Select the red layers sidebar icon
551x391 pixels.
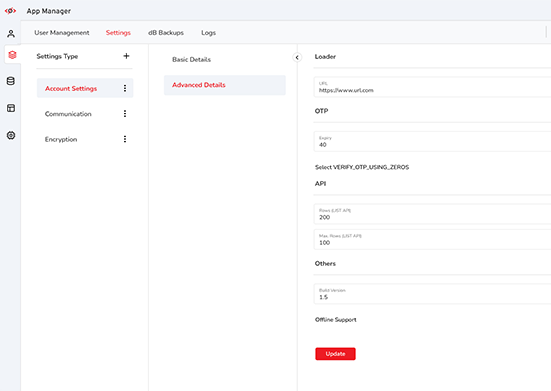pos(12,55)
